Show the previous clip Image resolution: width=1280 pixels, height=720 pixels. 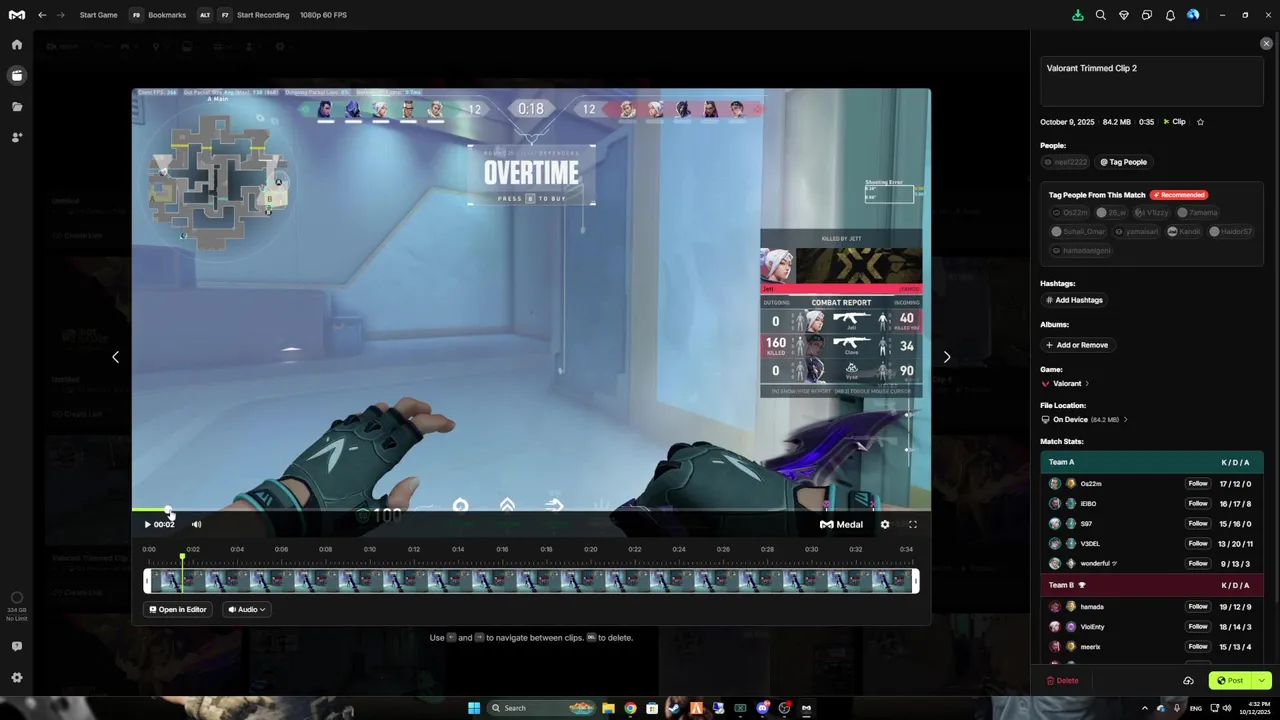pyautogui.click(x=115, y=357)
